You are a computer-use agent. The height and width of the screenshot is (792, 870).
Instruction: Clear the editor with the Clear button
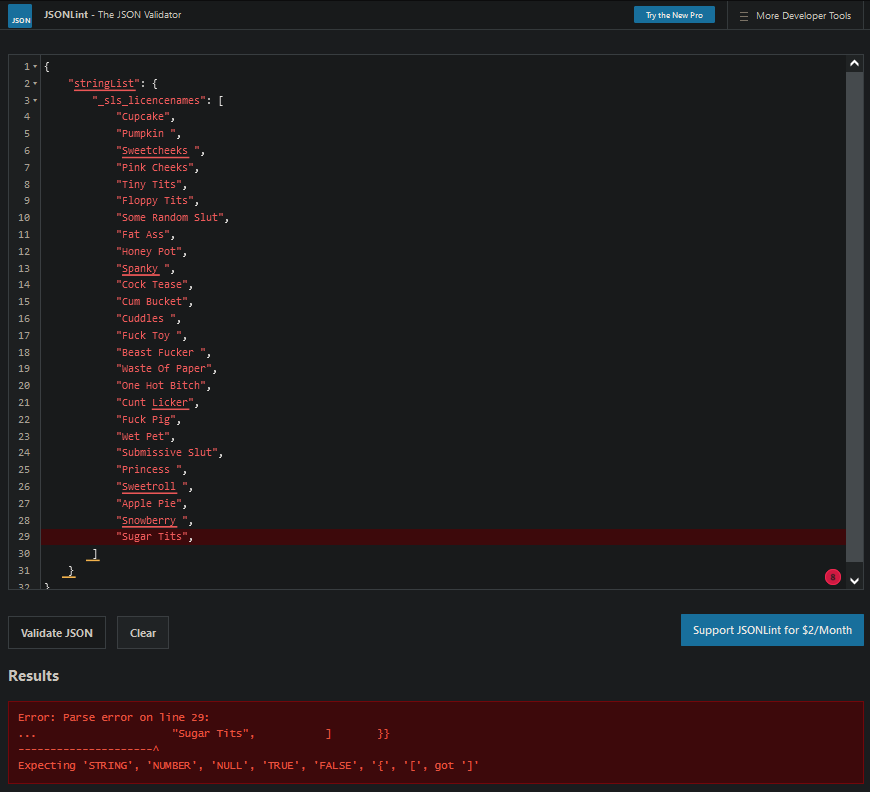(143, 633)
